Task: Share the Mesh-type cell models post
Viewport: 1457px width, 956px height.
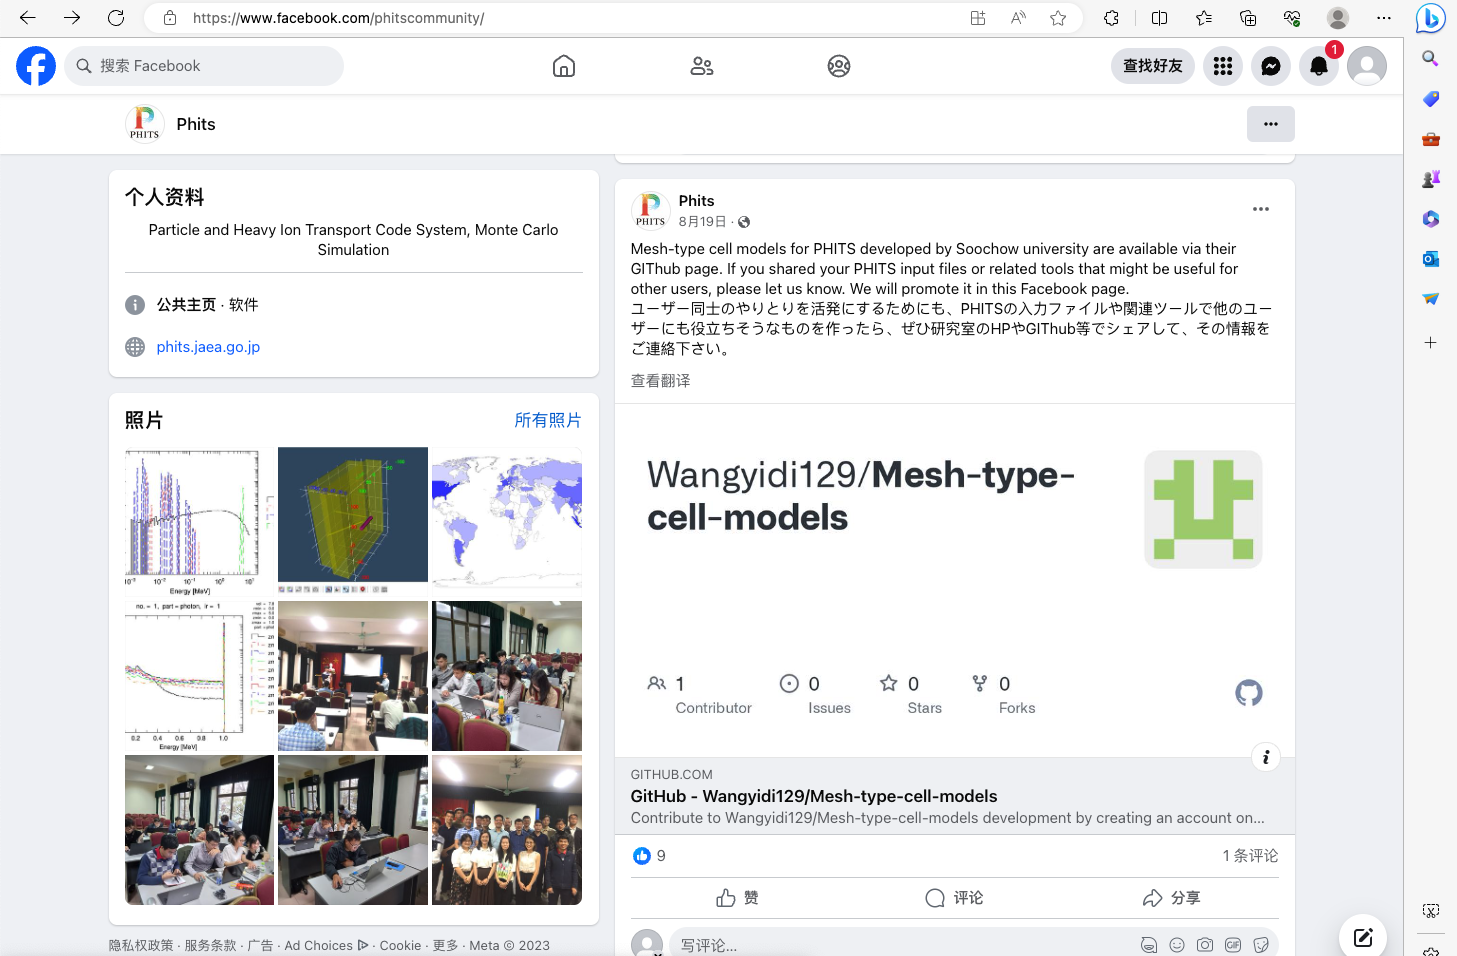Action: click(x=1171, y=898)
